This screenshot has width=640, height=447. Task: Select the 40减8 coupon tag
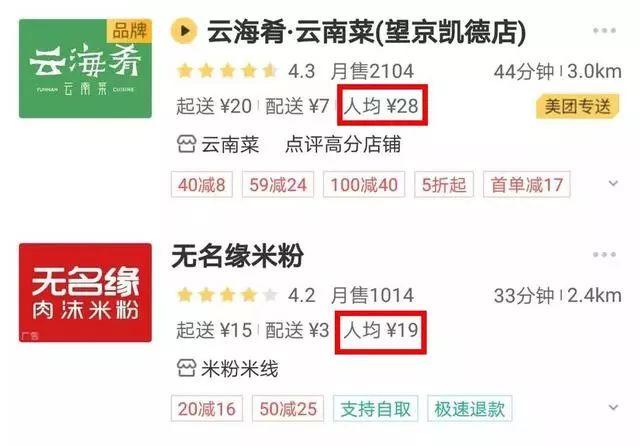click(202, 185)
